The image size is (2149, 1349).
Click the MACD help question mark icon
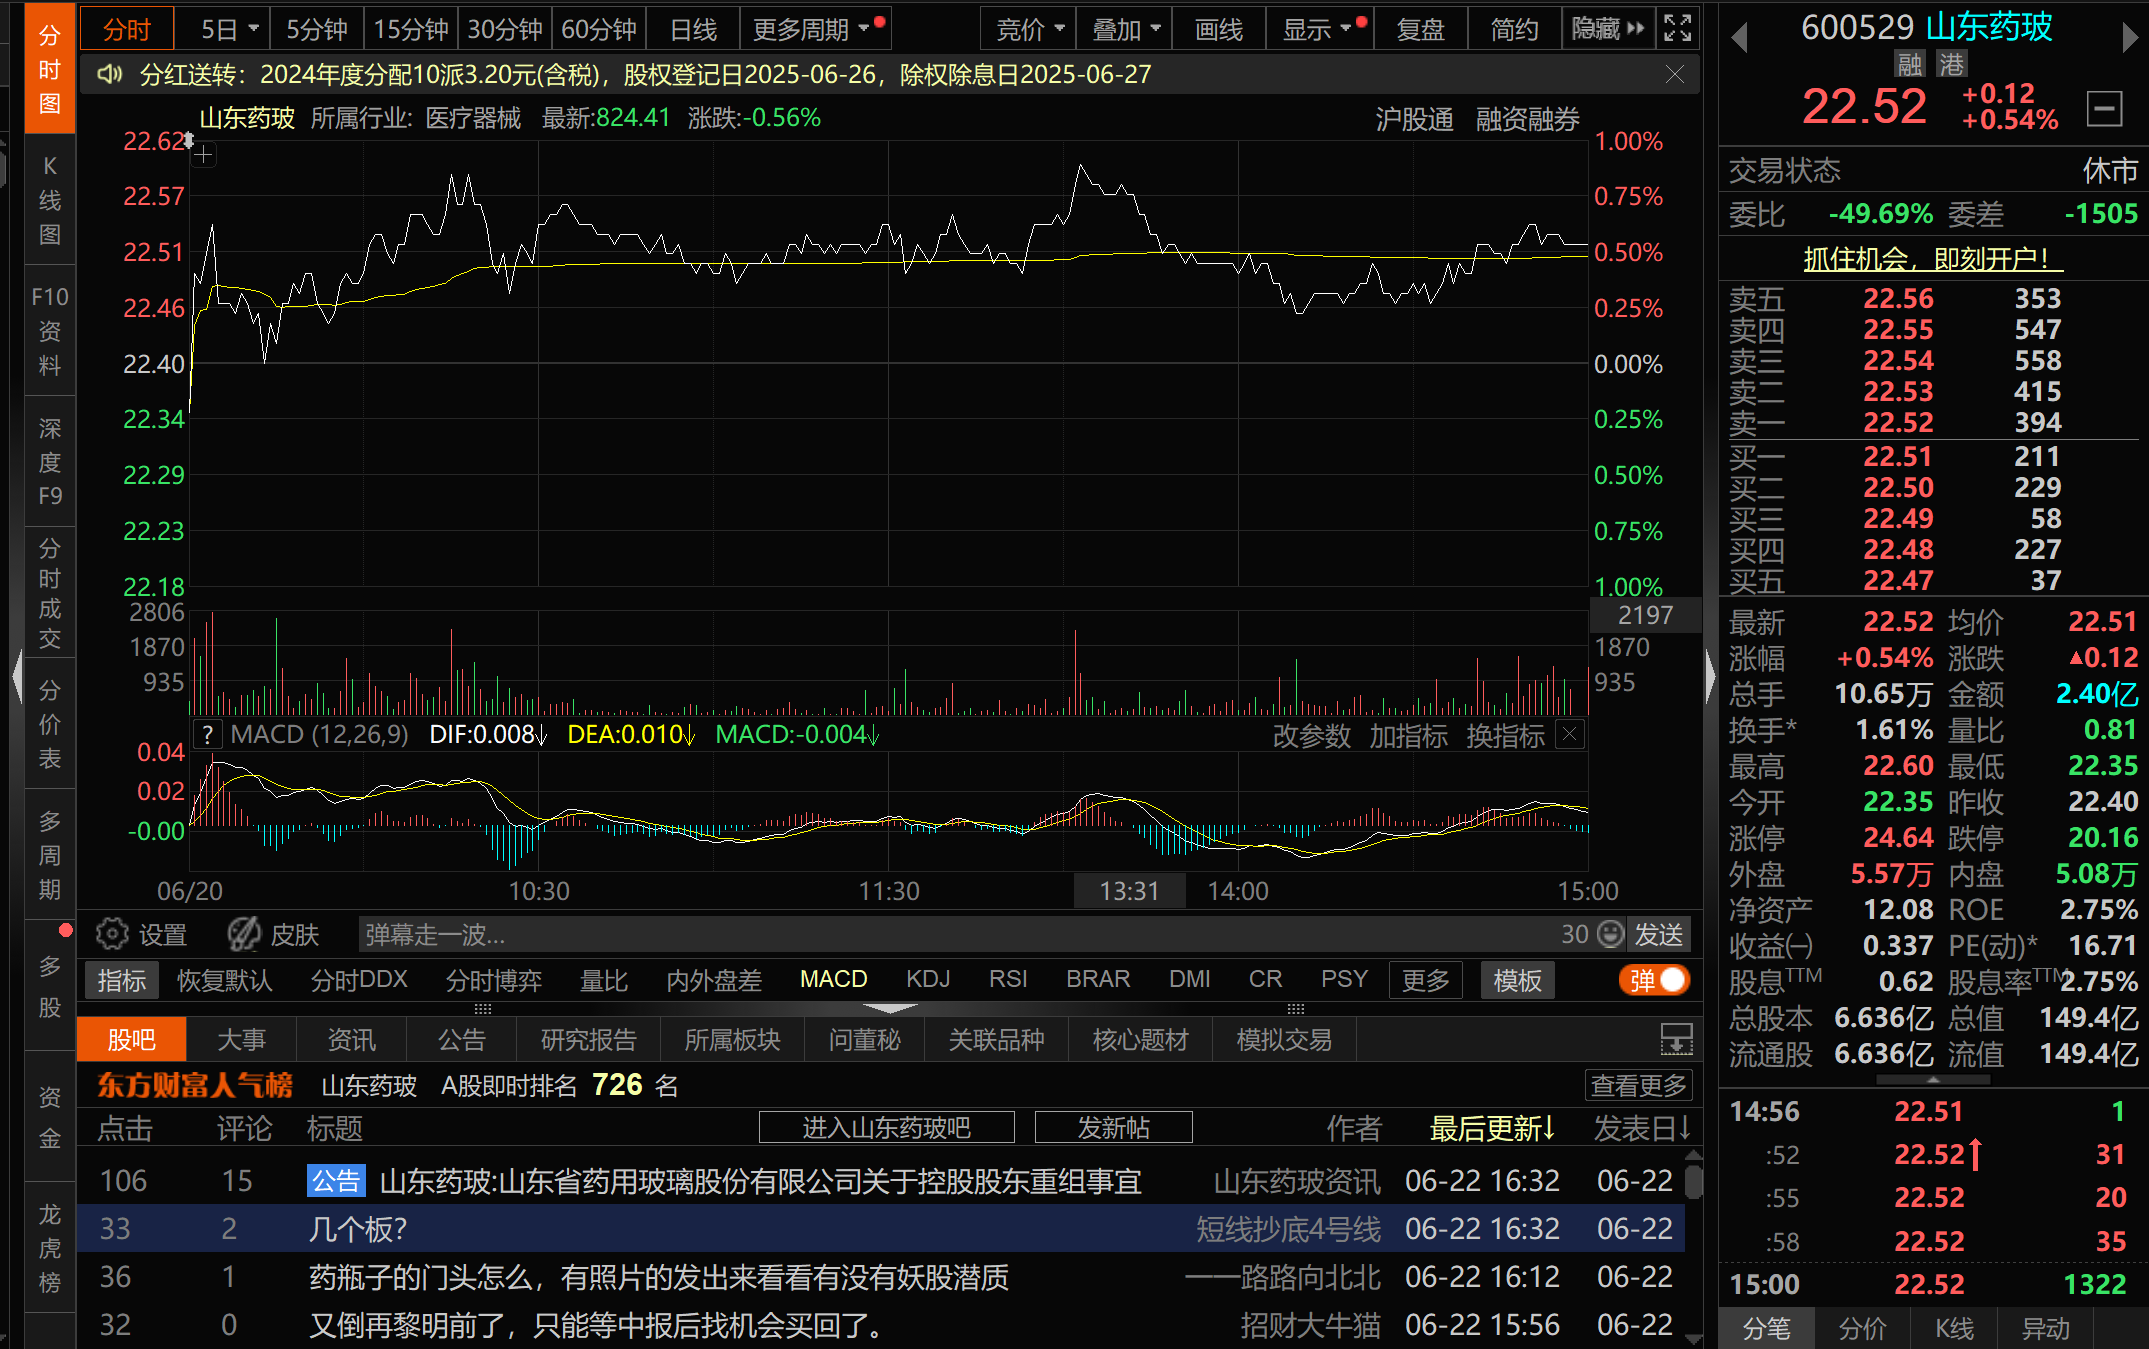207,735
